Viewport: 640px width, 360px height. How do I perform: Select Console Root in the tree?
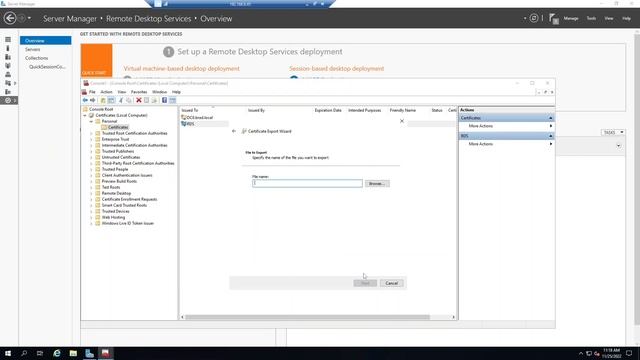(101, 109)
